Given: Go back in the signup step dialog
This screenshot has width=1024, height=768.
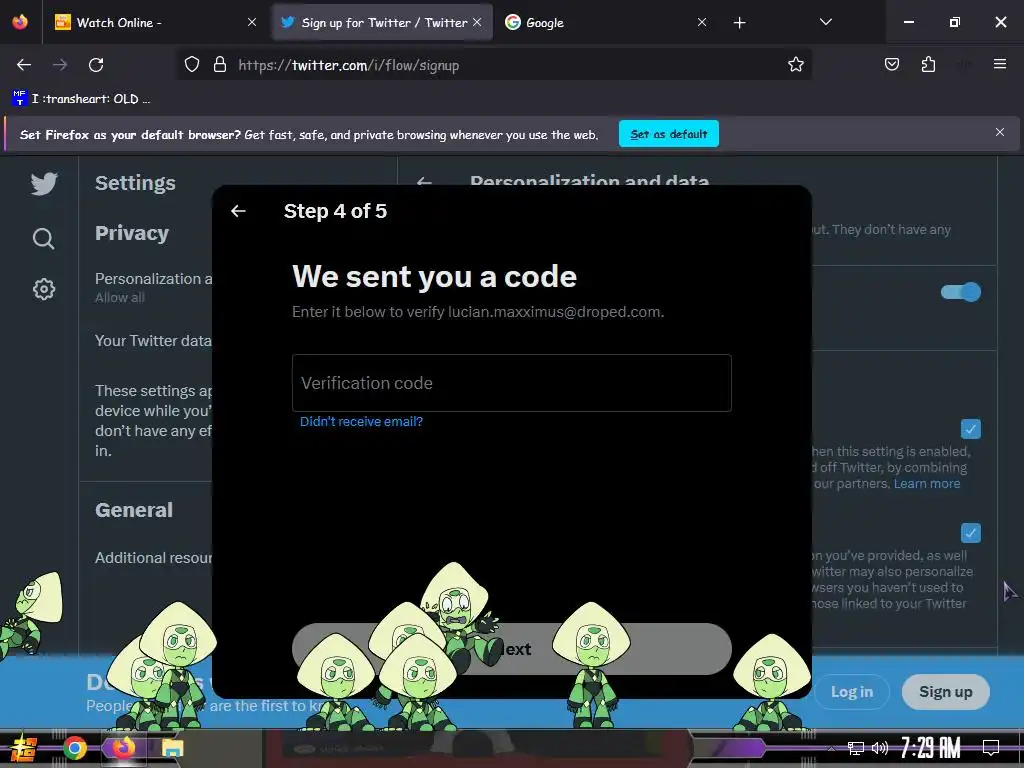Looking at the screenshot, I should (x=238, y=211).
